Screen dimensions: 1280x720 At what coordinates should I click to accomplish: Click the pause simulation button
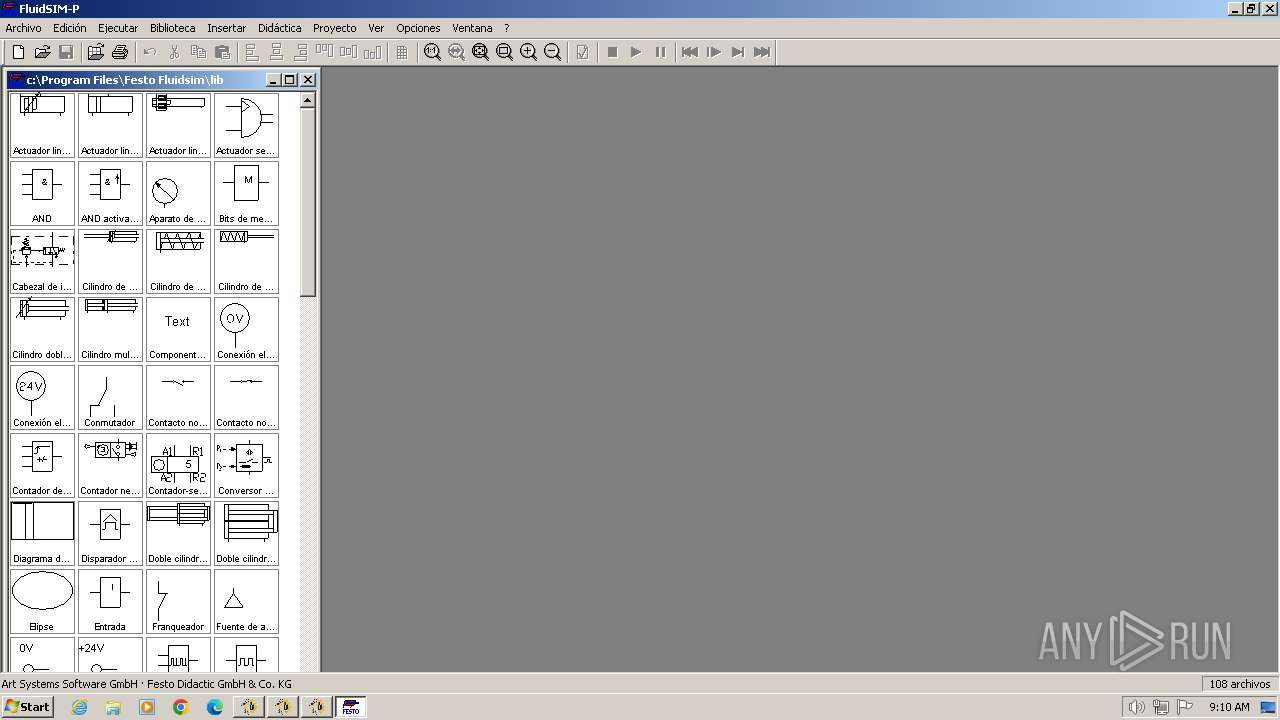coord(660,52)
